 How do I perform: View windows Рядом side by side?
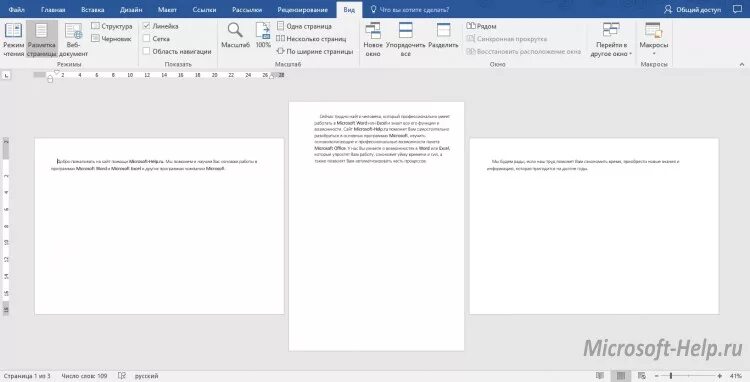[x=481, y=26]
